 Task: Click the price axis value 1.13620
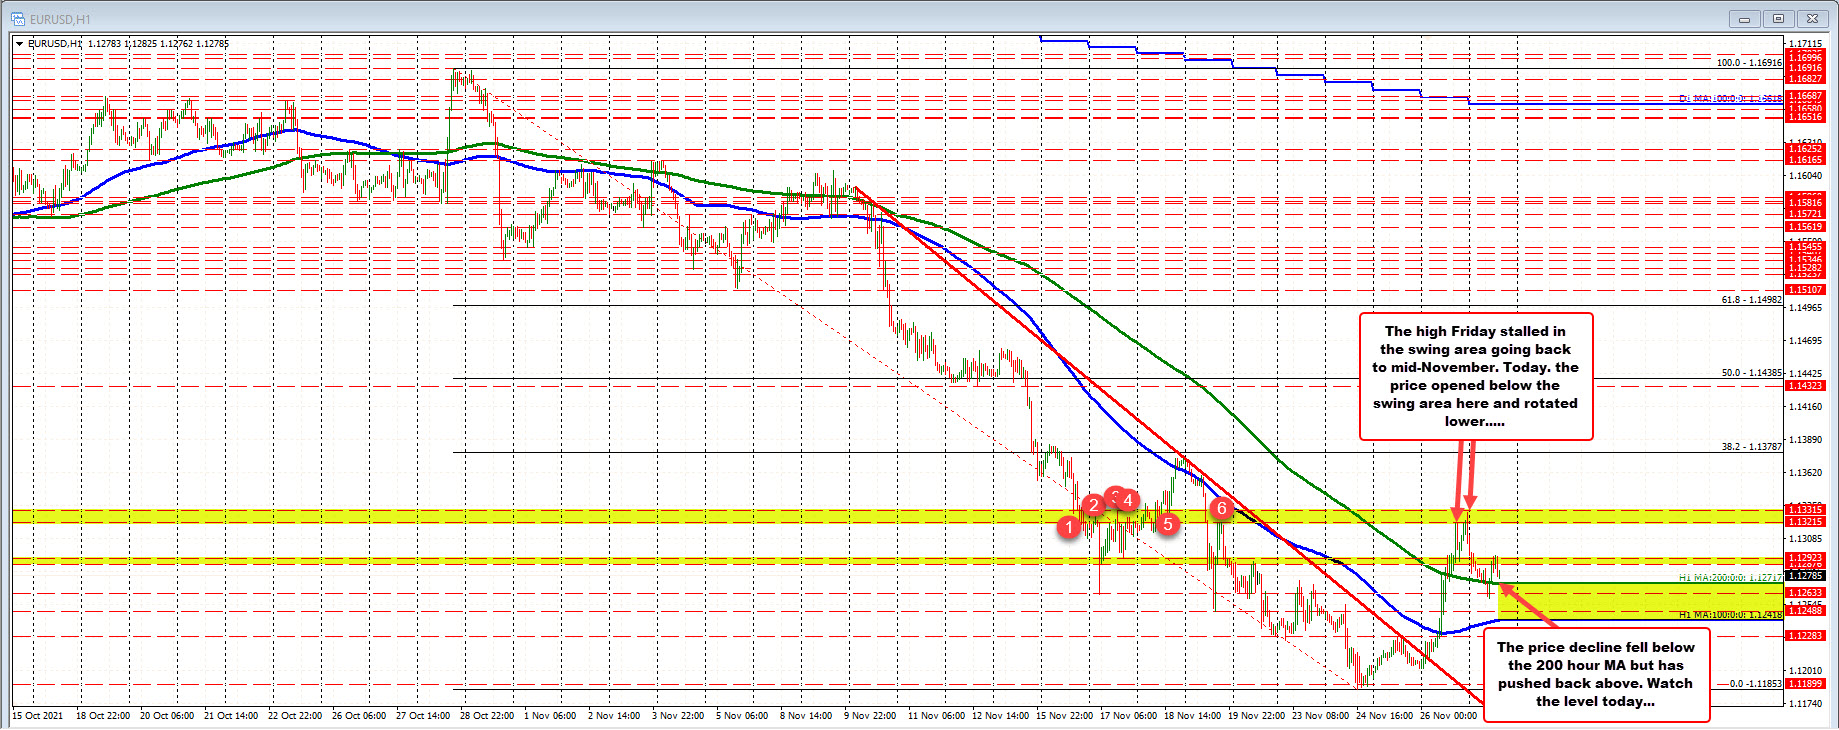[x=1805, y=473]
